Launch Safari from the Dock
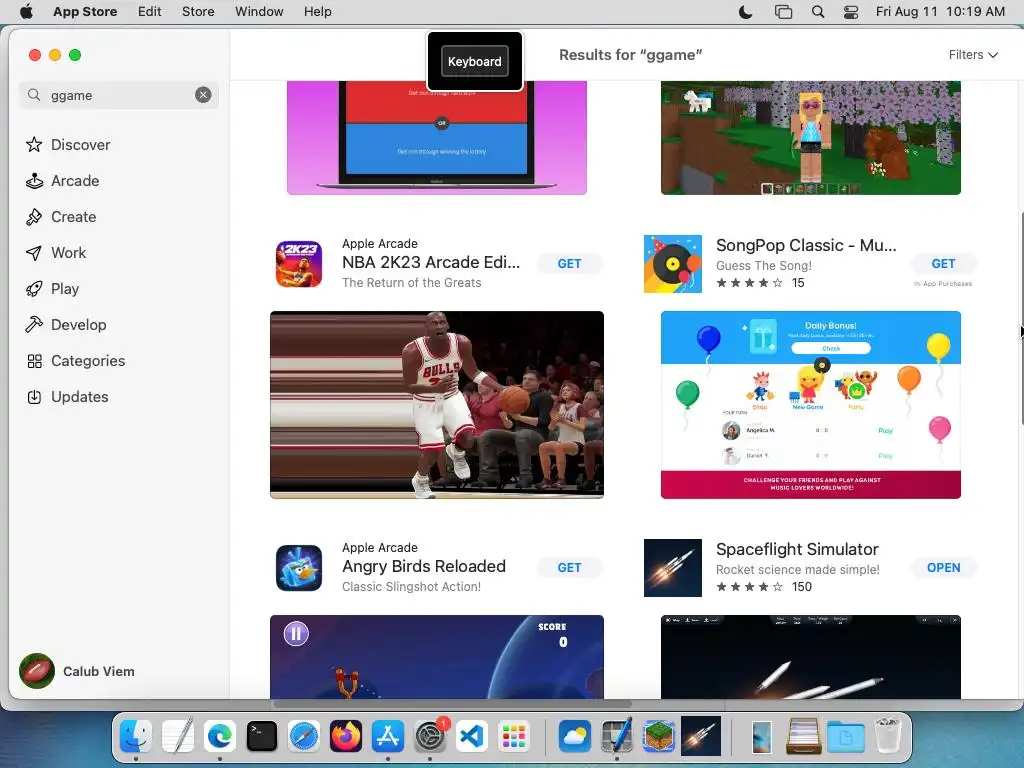 tap(304, 737)
